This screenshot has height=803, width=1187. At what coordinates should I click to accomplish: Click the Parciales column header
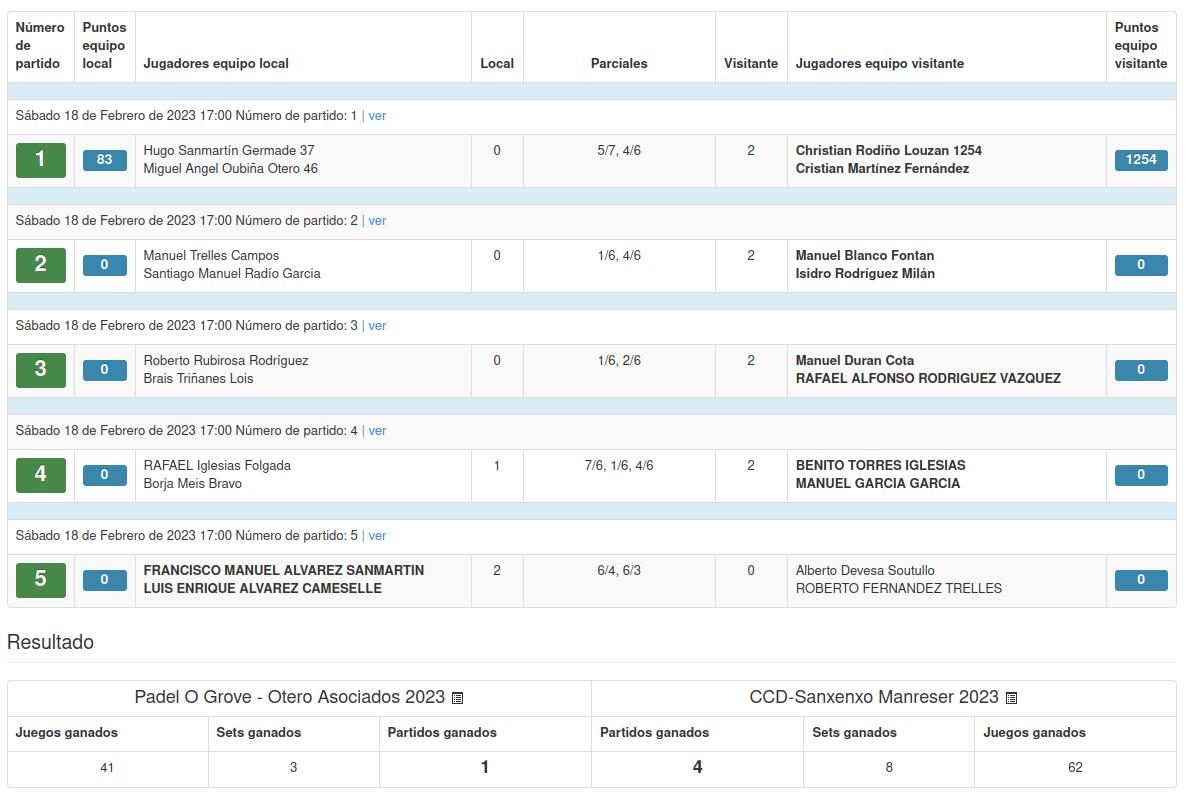click(618, 64)
